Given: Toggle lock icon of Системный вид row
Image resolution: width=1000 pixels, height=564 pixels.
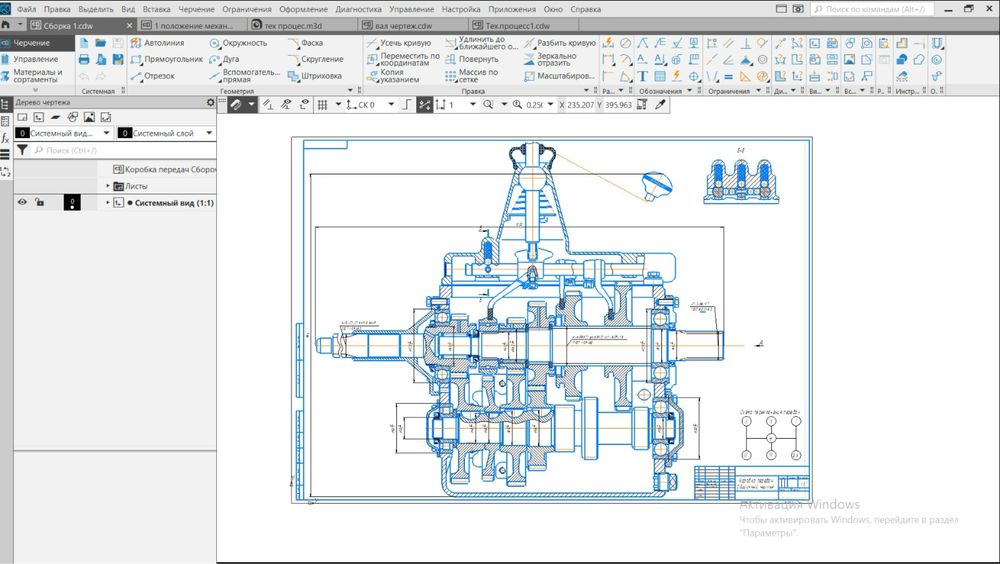Looking at the screenshot, I should pos(39,202).
